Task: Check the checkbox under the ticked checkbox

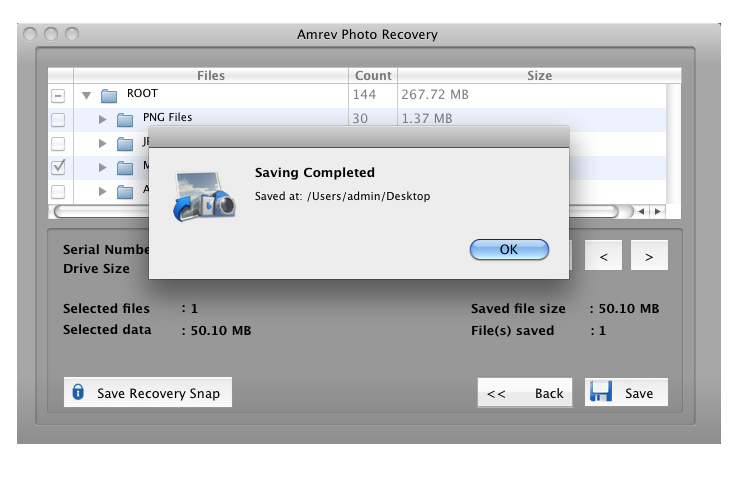Action: (x=58, y=192)
